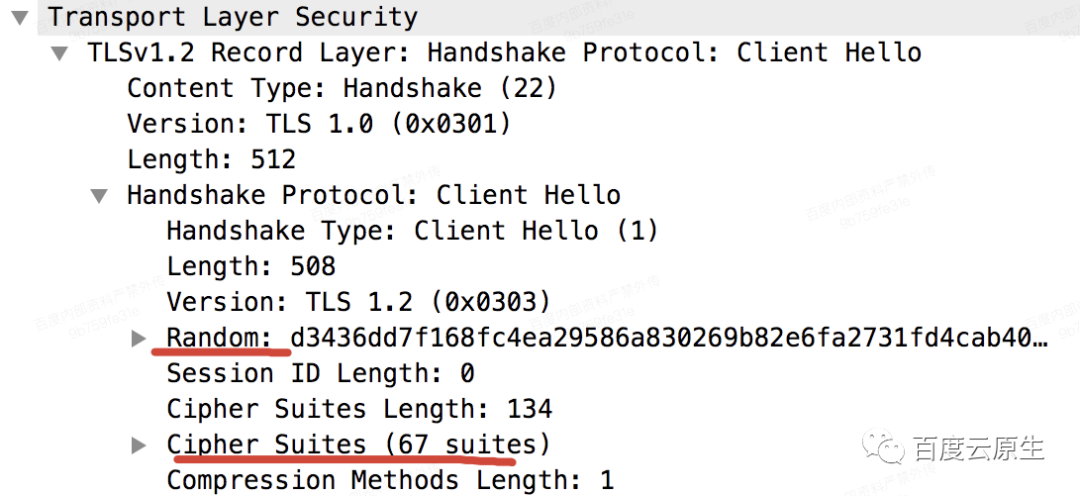Select the Length: 508 row
The height and width of the screenshot is (496, 1080).
coord(251,266)
